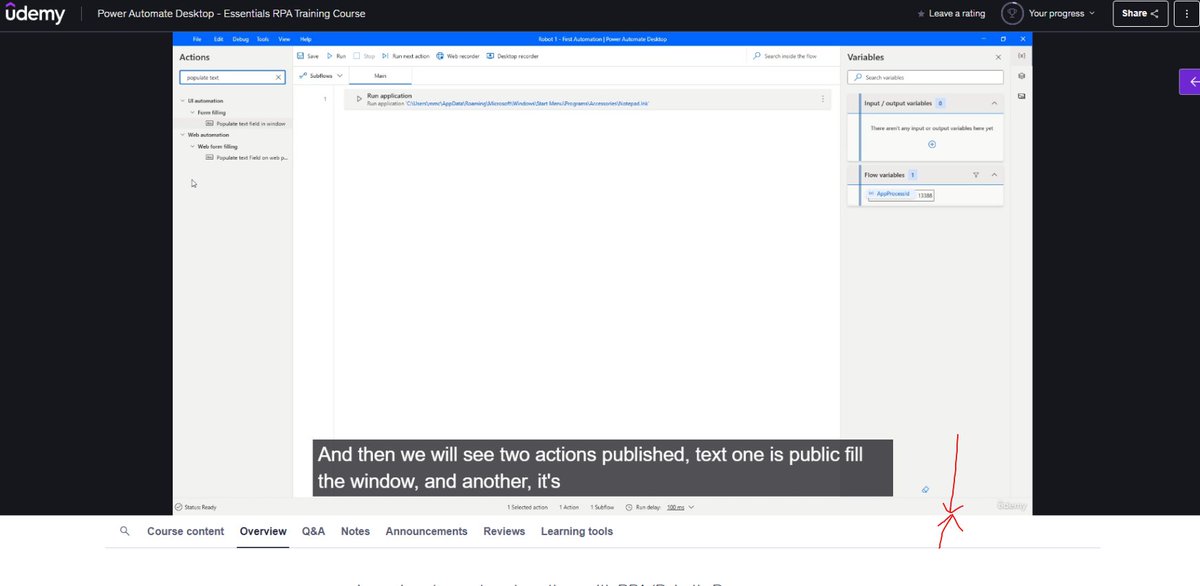This screenshot has width=1200, height=586.
Task: Select the Overview tab
Action: click(x=263, y=531)
